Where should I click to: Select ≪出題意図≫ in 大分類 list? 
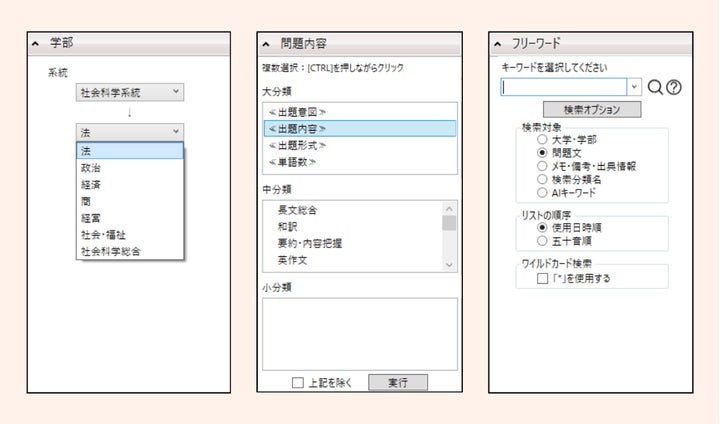point(360,112)
